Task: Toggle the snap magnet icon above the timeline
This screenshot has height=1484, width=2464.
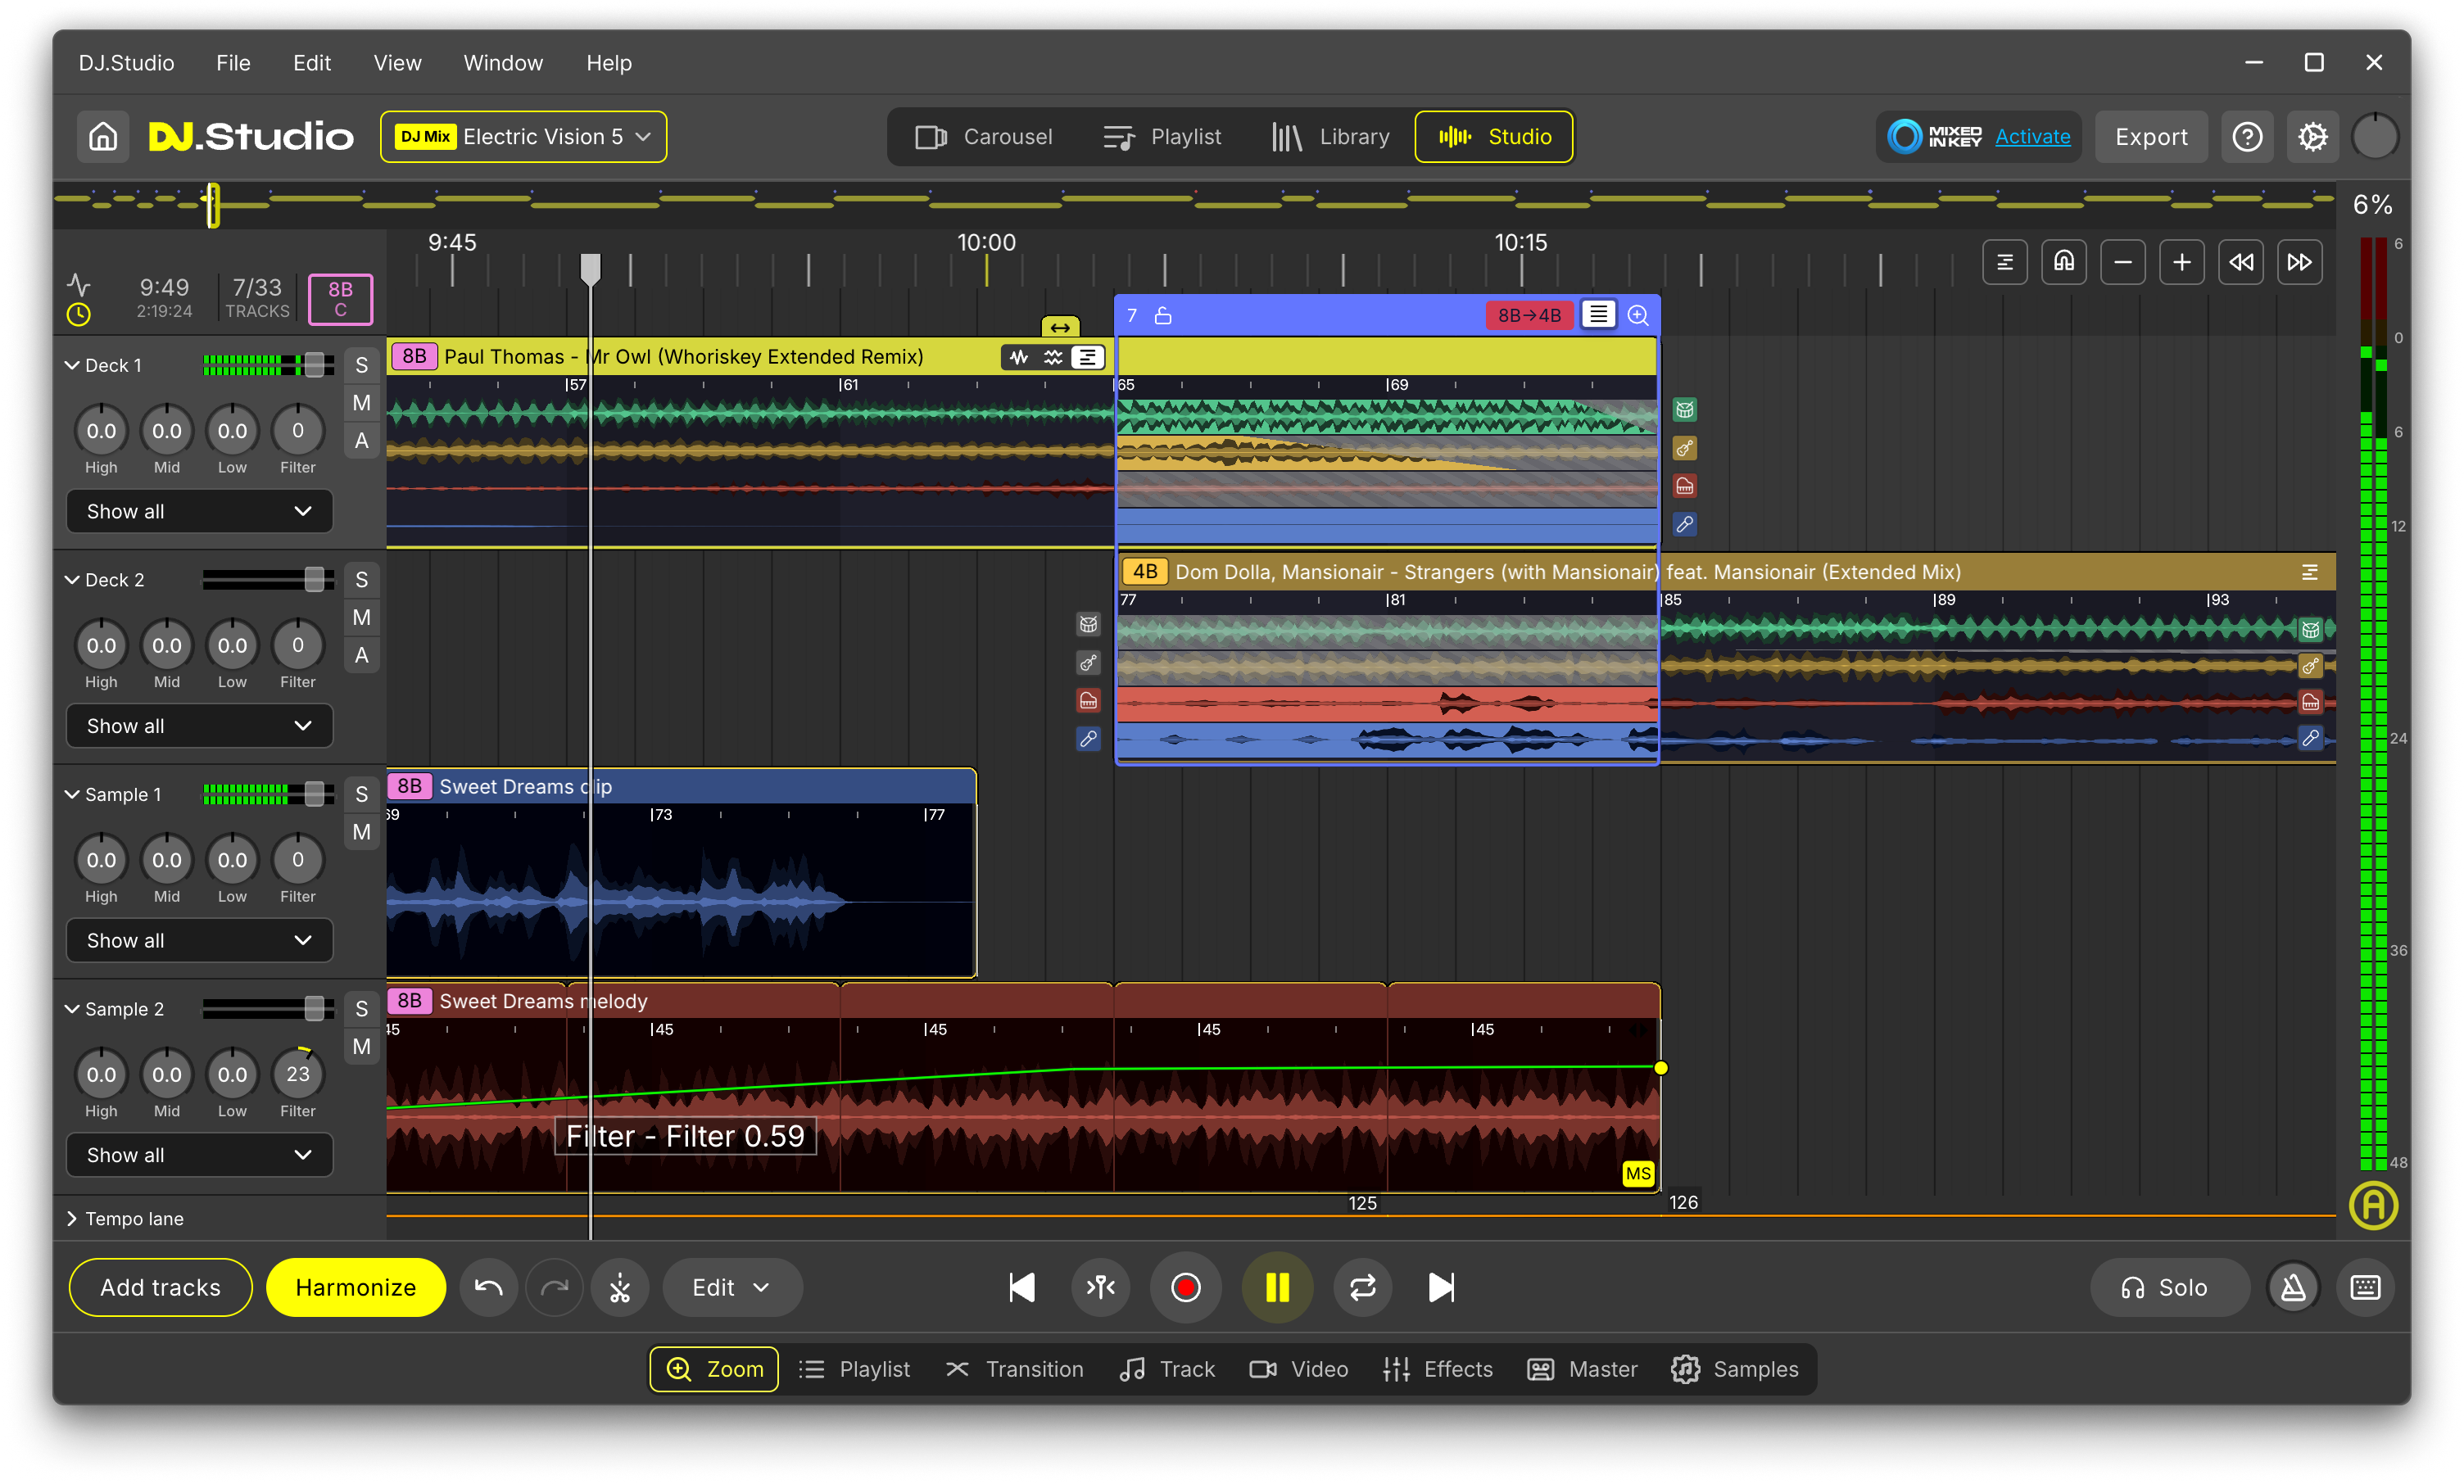Action: (2064, 261)
